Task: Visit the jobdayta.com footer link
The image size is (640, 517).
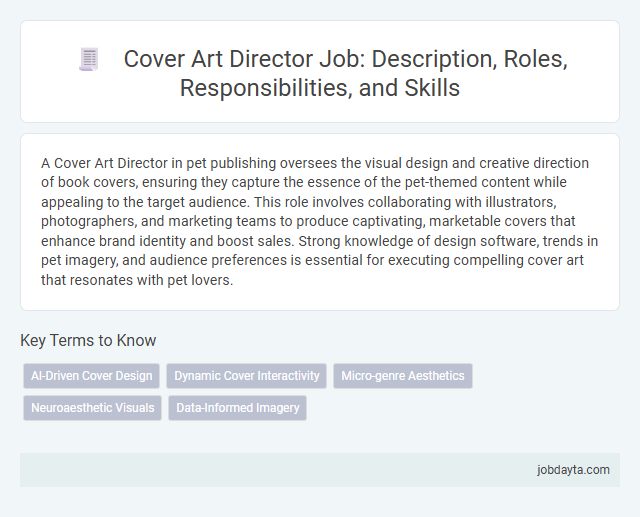Action: coord(573,470)
